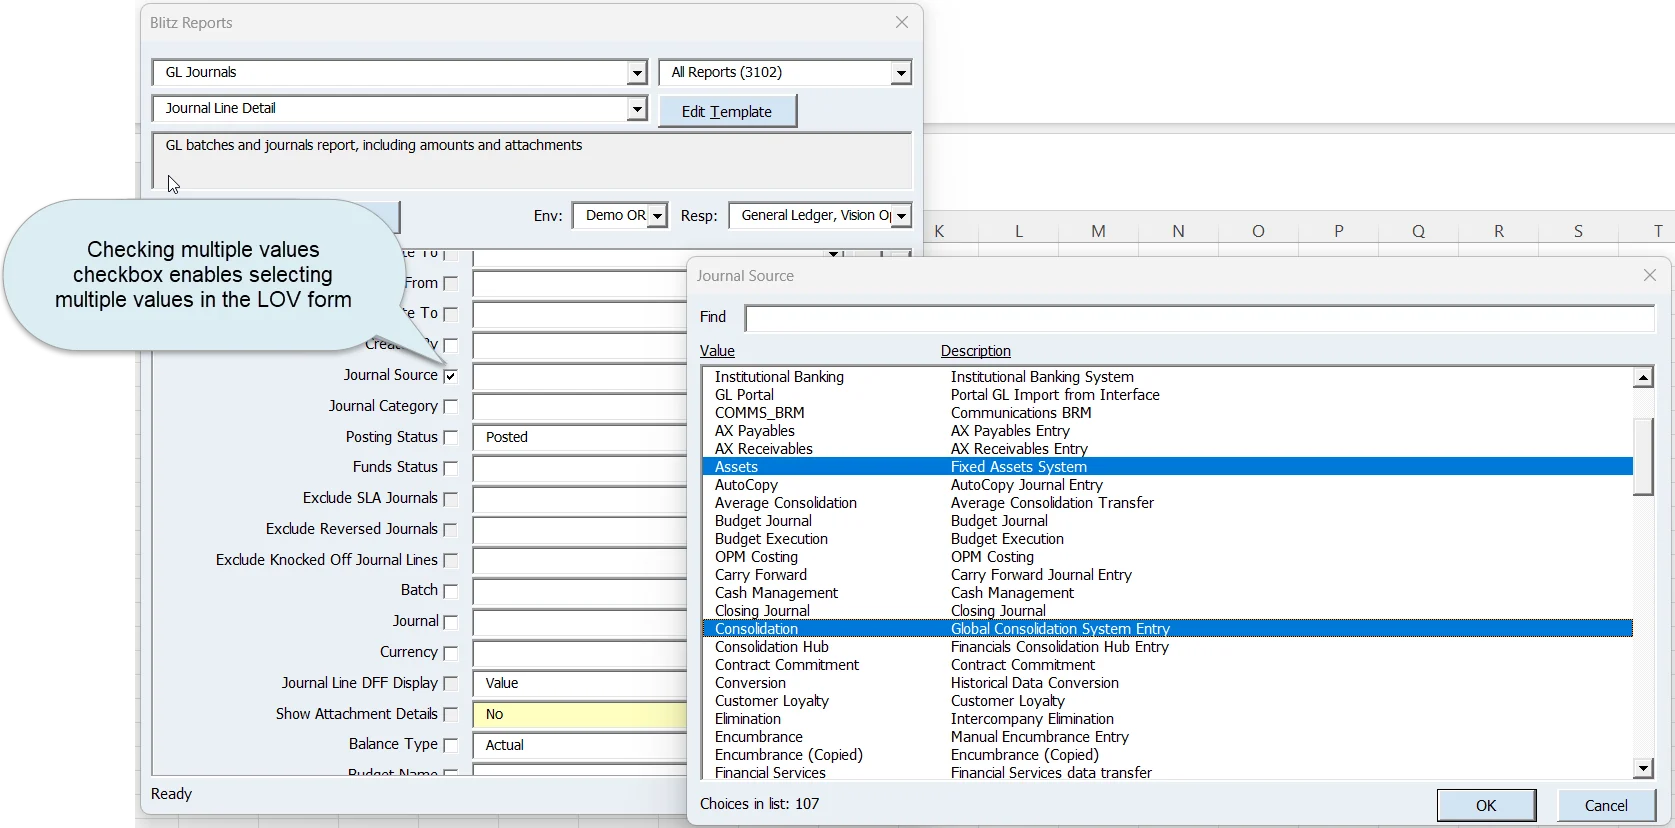Check the Exclude Reversed Journals checkbox
Screen dimensions: 1675x828
[x=450, y=530]
